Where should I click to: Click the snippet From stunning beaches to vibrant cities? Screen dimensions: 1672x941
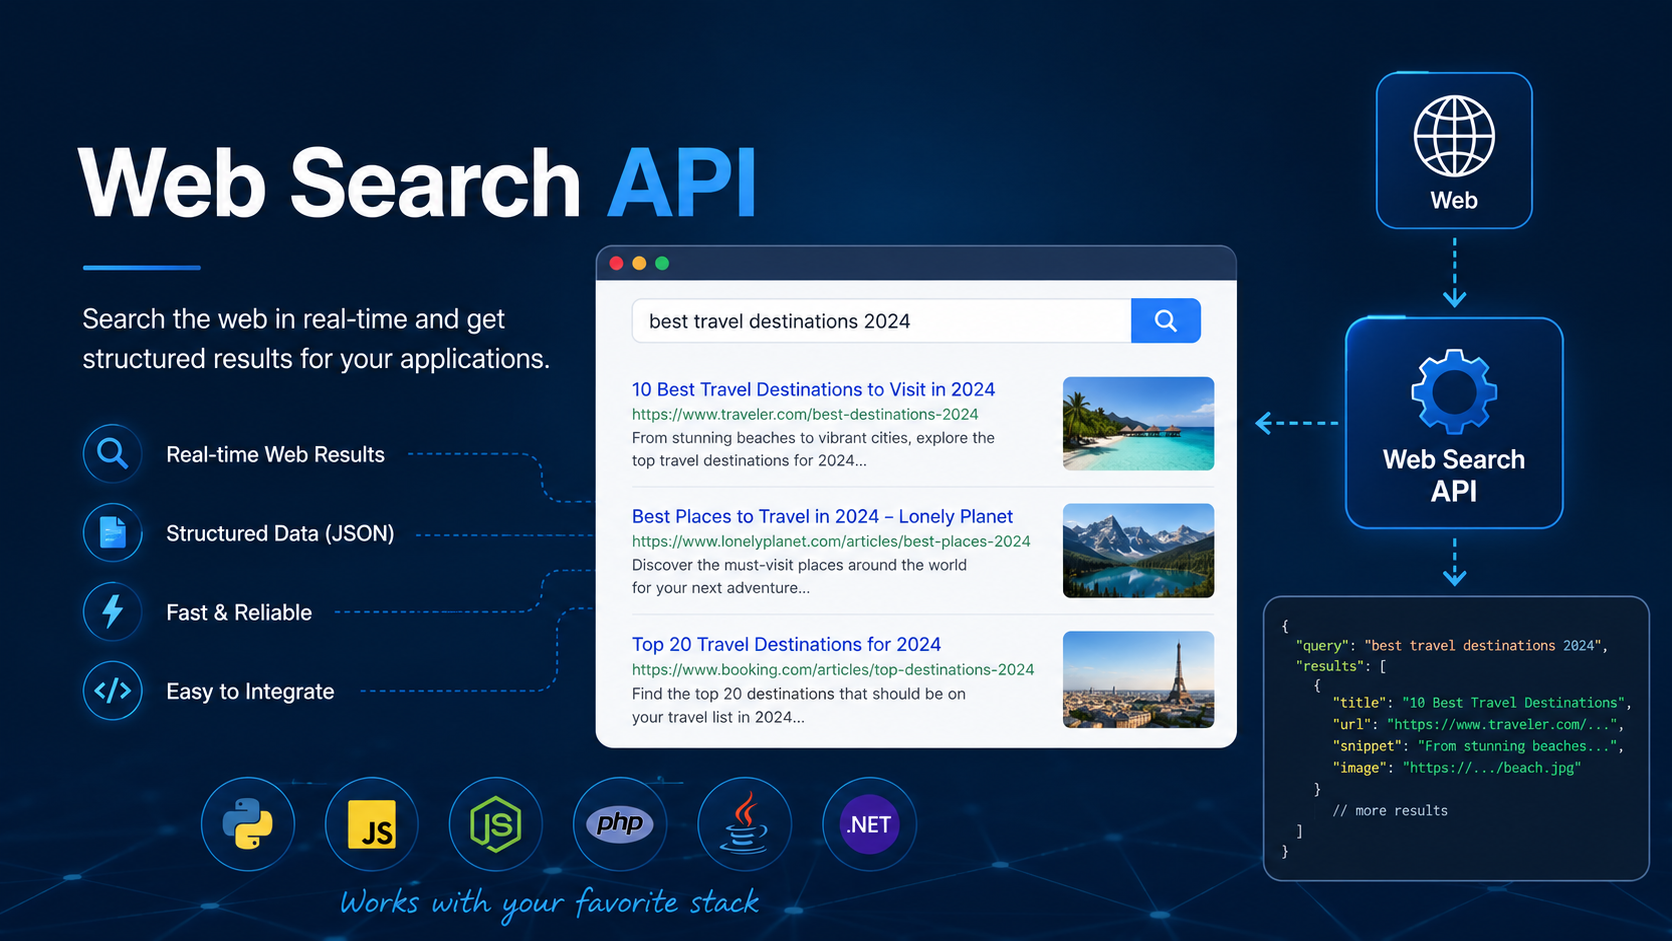pos(813,449)
